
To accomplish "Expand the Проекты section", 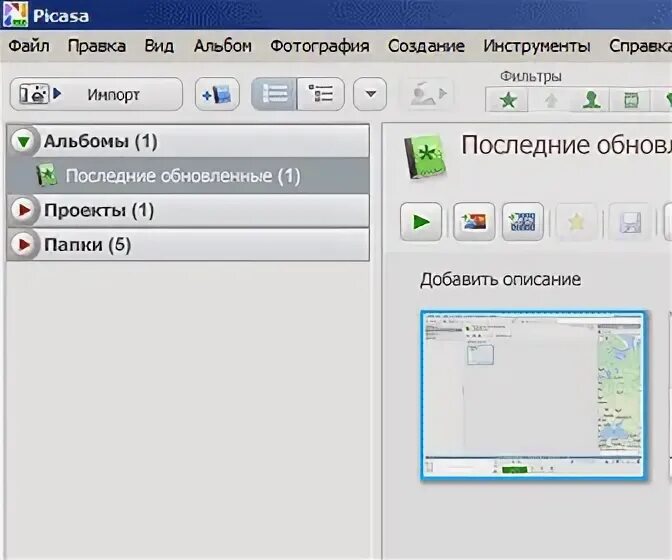I will [x=24, y=210].
